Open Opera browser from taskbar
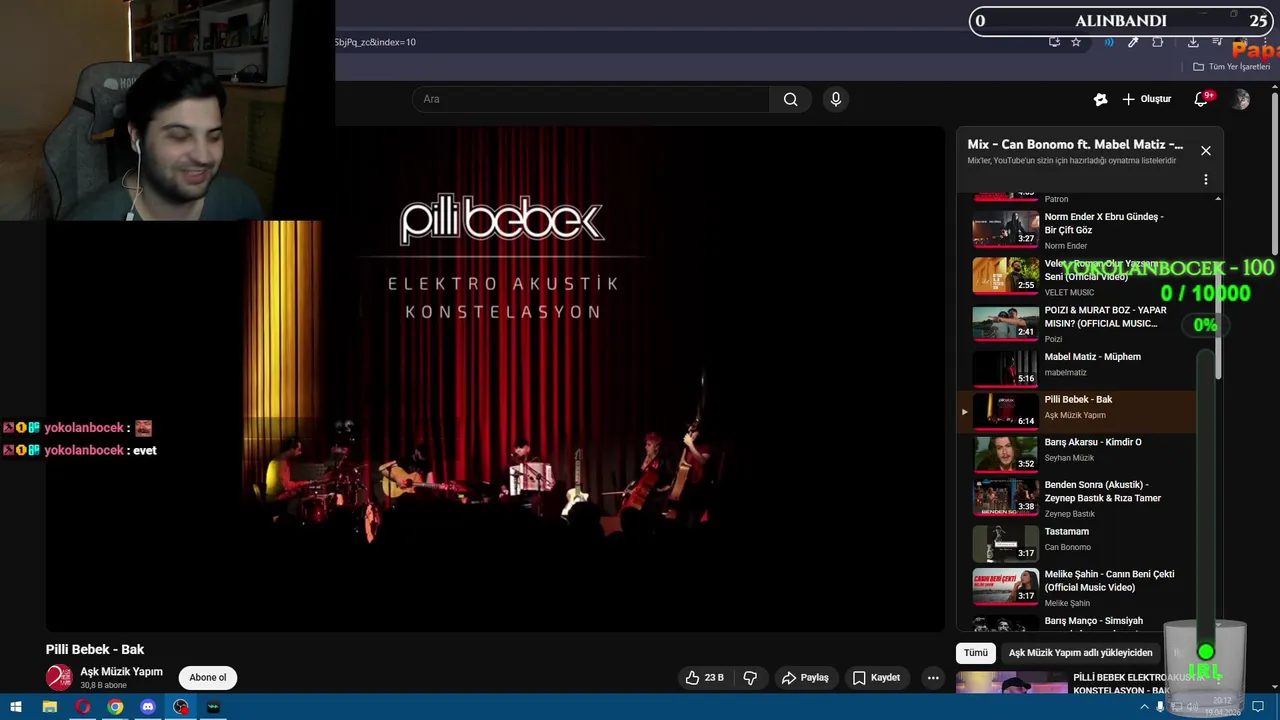The width and height of the screenshot is (1280, 720). pyautogui.click(x=83, y=707)
